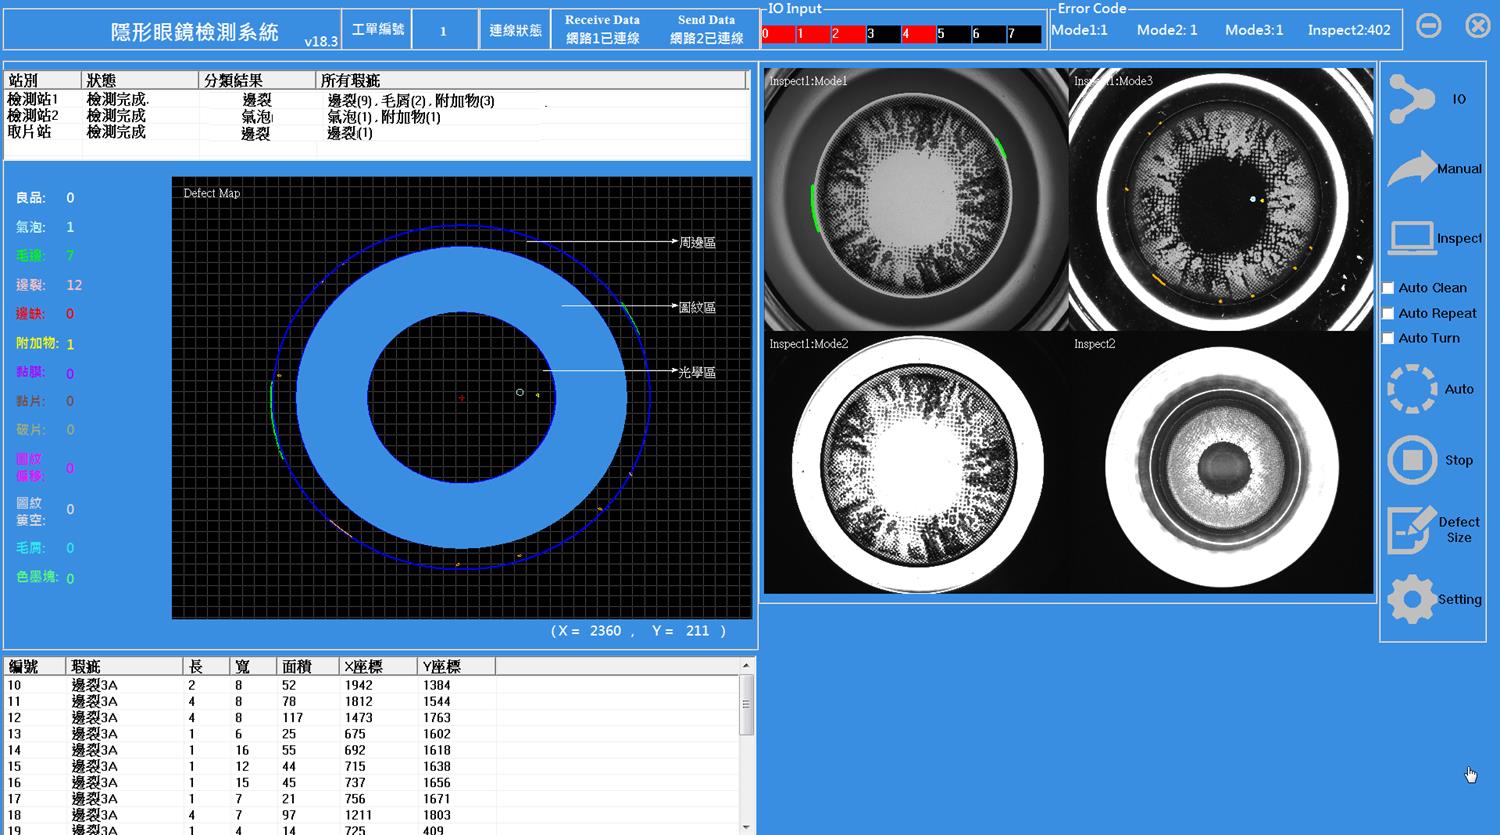Click the X座標 column header

click(378, 666)
